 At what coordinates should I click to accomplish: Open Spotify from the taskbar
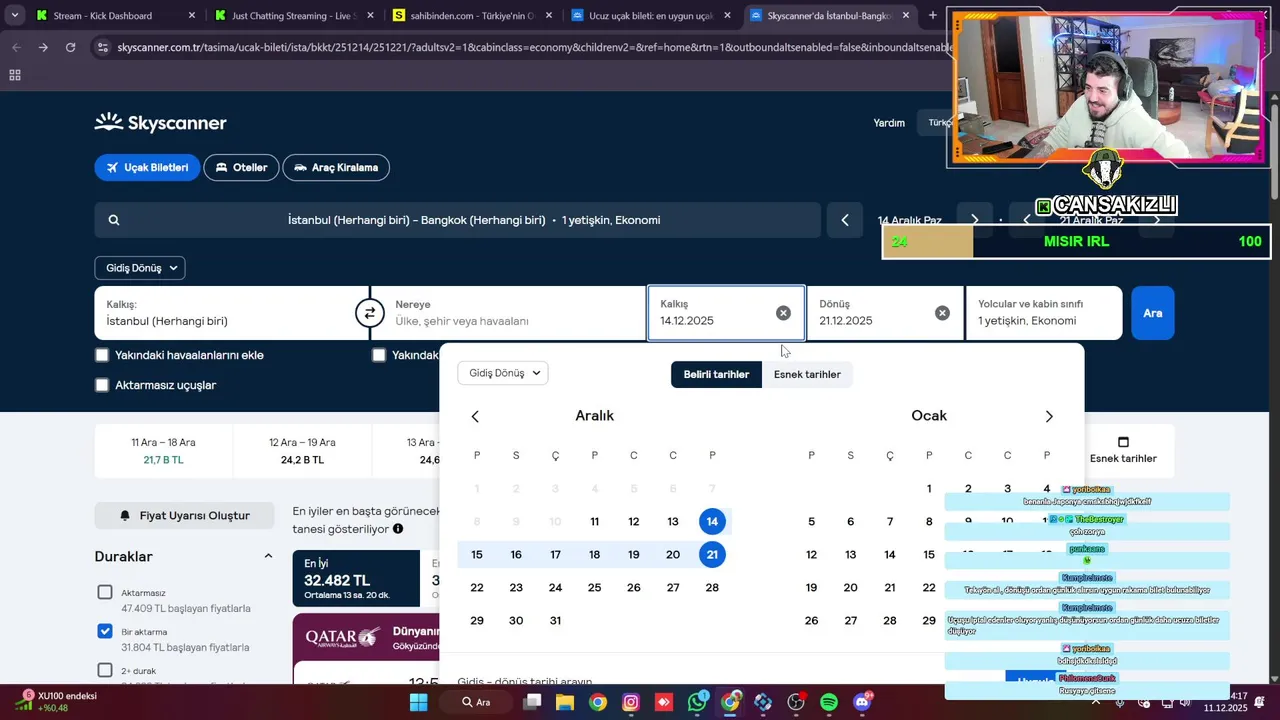pyautogui.click(x=829, y=702)
